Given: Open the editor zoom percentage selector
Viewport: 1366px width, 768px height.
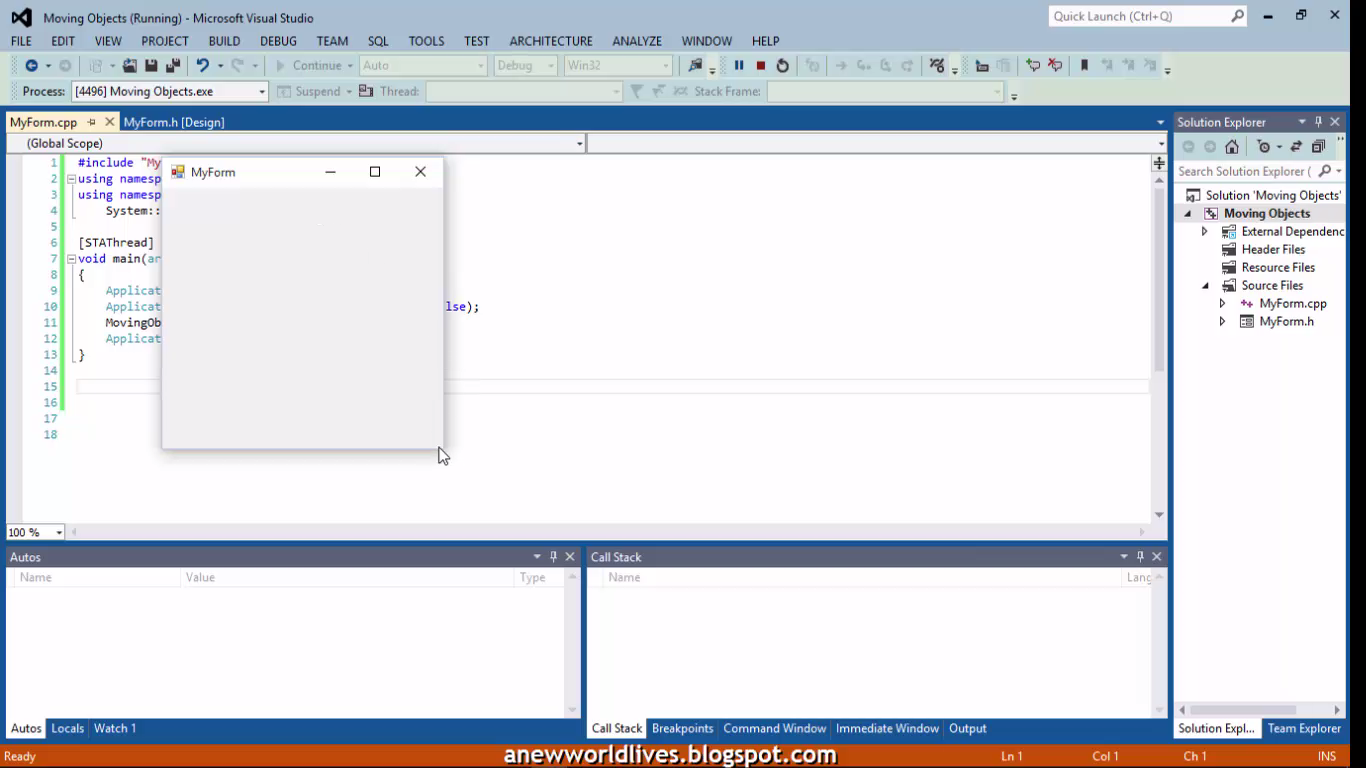Looking at the screenshot, I should tap(33, 532).
